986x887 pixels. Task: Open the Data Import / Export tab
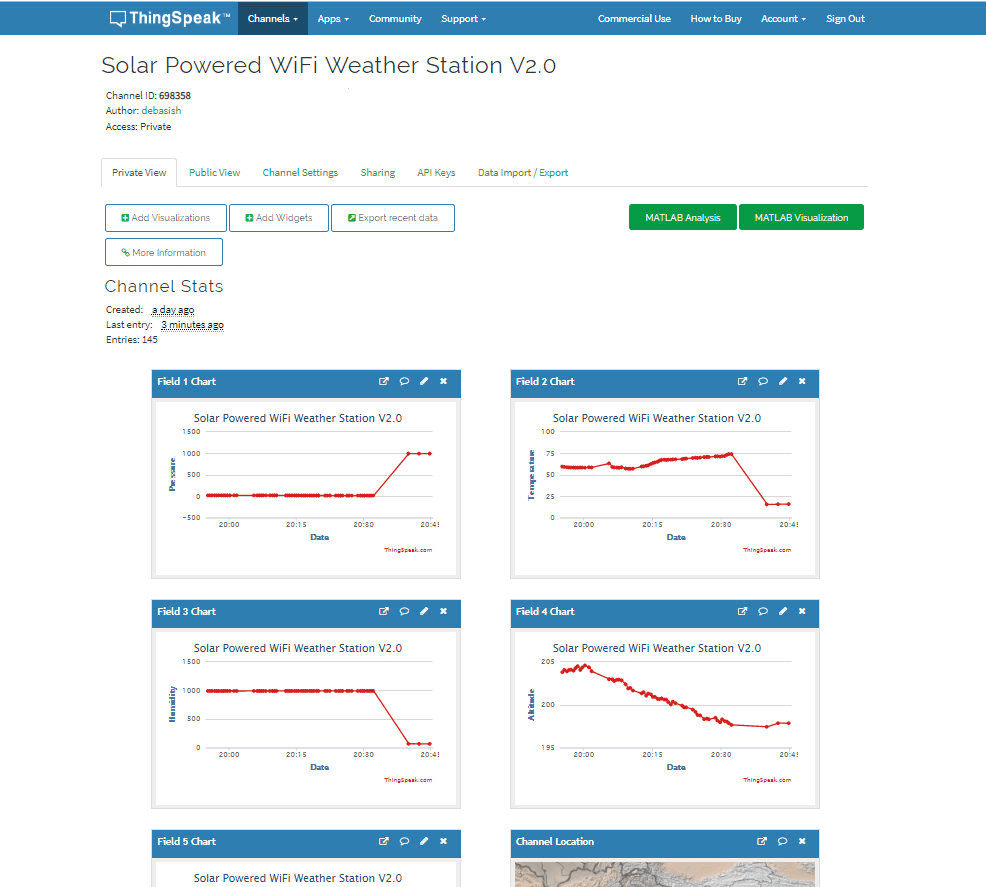pos(523,172)
